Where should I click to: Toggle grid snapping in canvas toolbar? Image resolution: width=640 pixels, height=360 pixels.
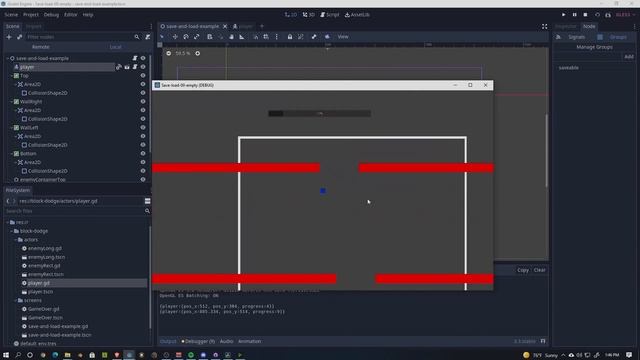[x=266, y=37]
